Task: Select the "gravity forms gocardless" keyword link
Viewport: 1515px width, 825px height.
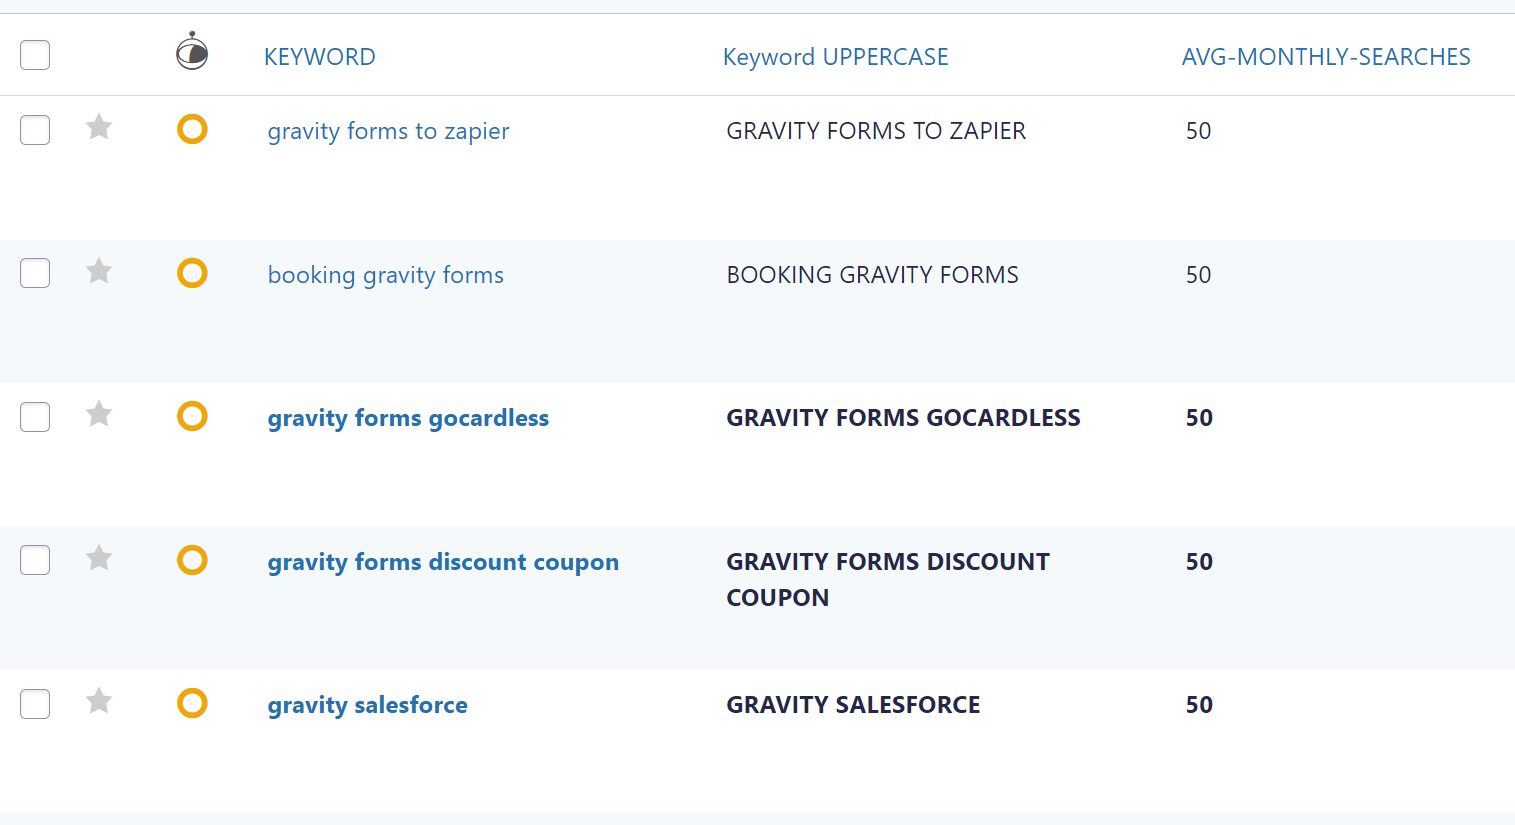Action: pyautogui.click(x=408, y=417)
